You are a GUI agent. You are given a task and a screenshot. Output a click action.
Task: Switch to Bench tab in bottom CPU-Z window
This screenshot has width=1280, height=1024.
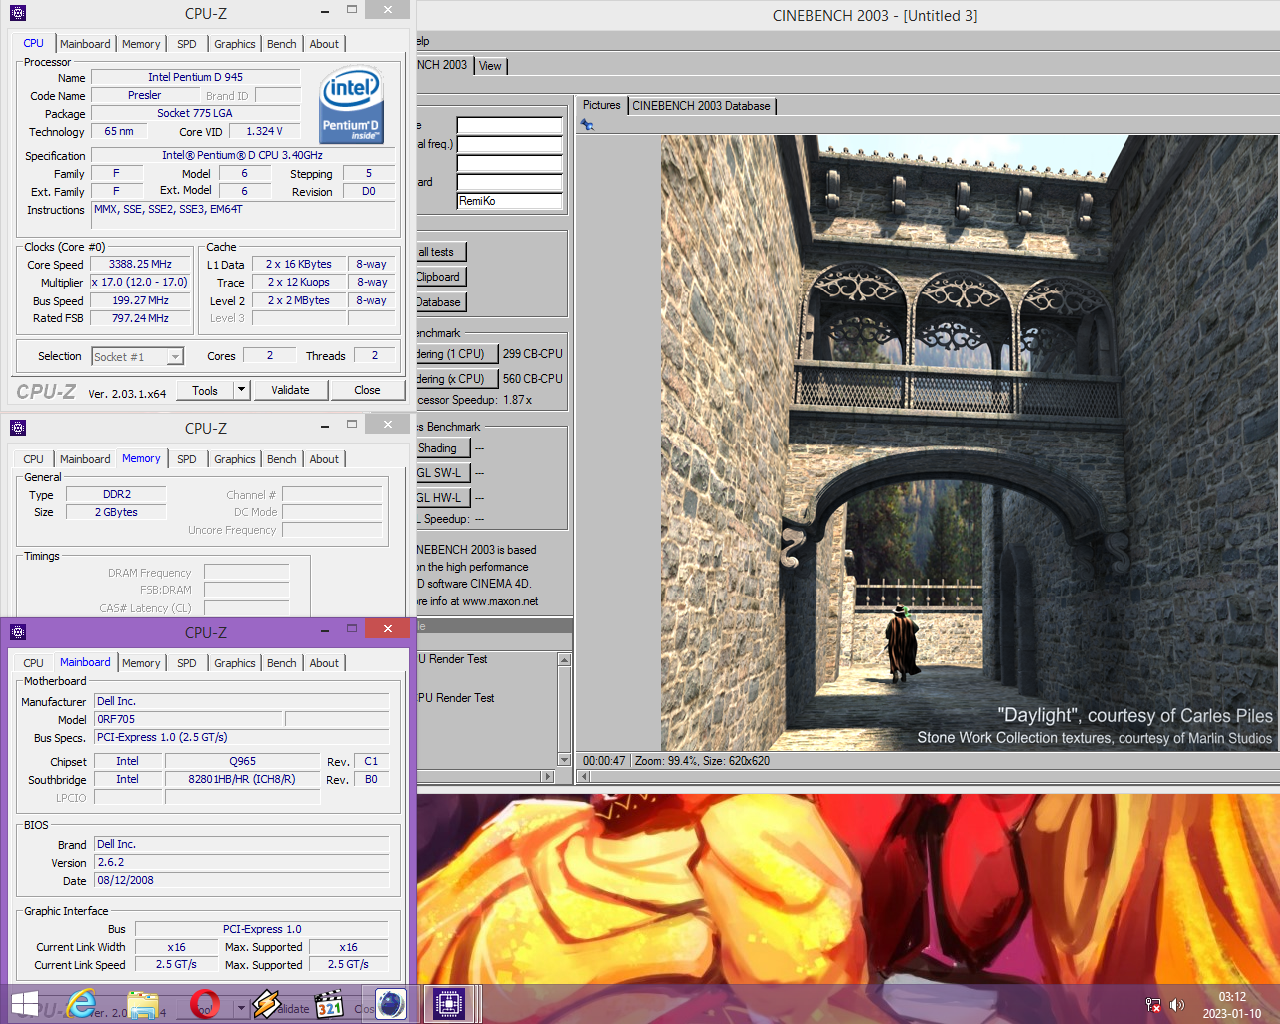pos(282,663)
